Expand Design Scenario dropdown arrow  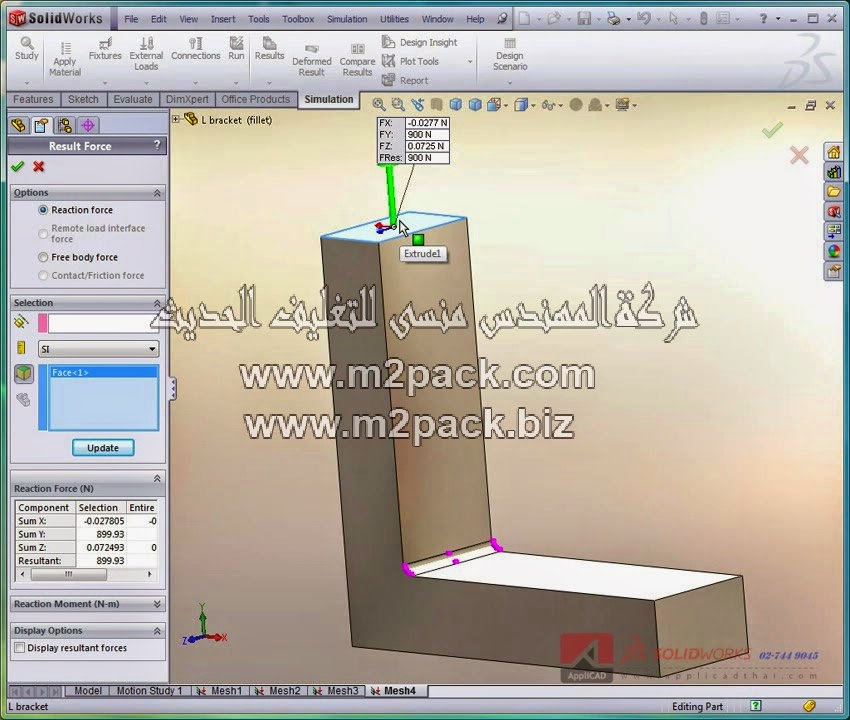pos(510,83)
